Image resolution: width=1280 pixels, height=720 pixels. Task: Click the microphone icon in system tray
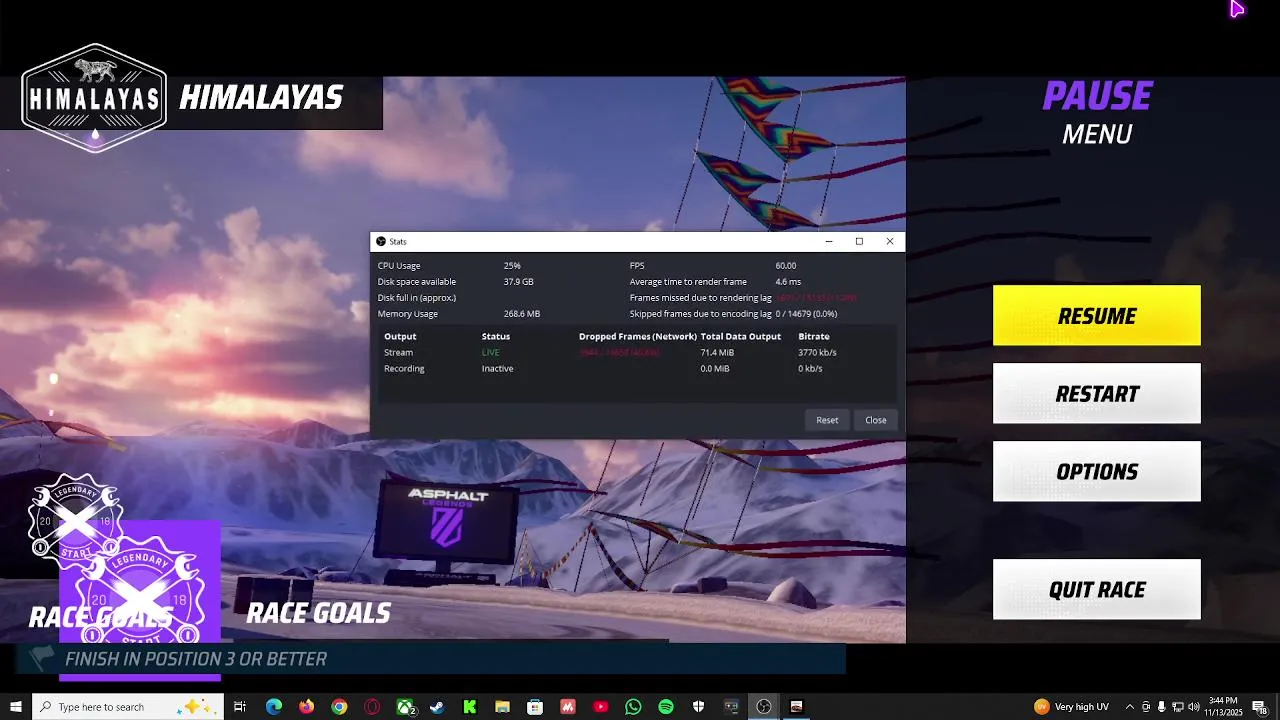point(1161,707)
